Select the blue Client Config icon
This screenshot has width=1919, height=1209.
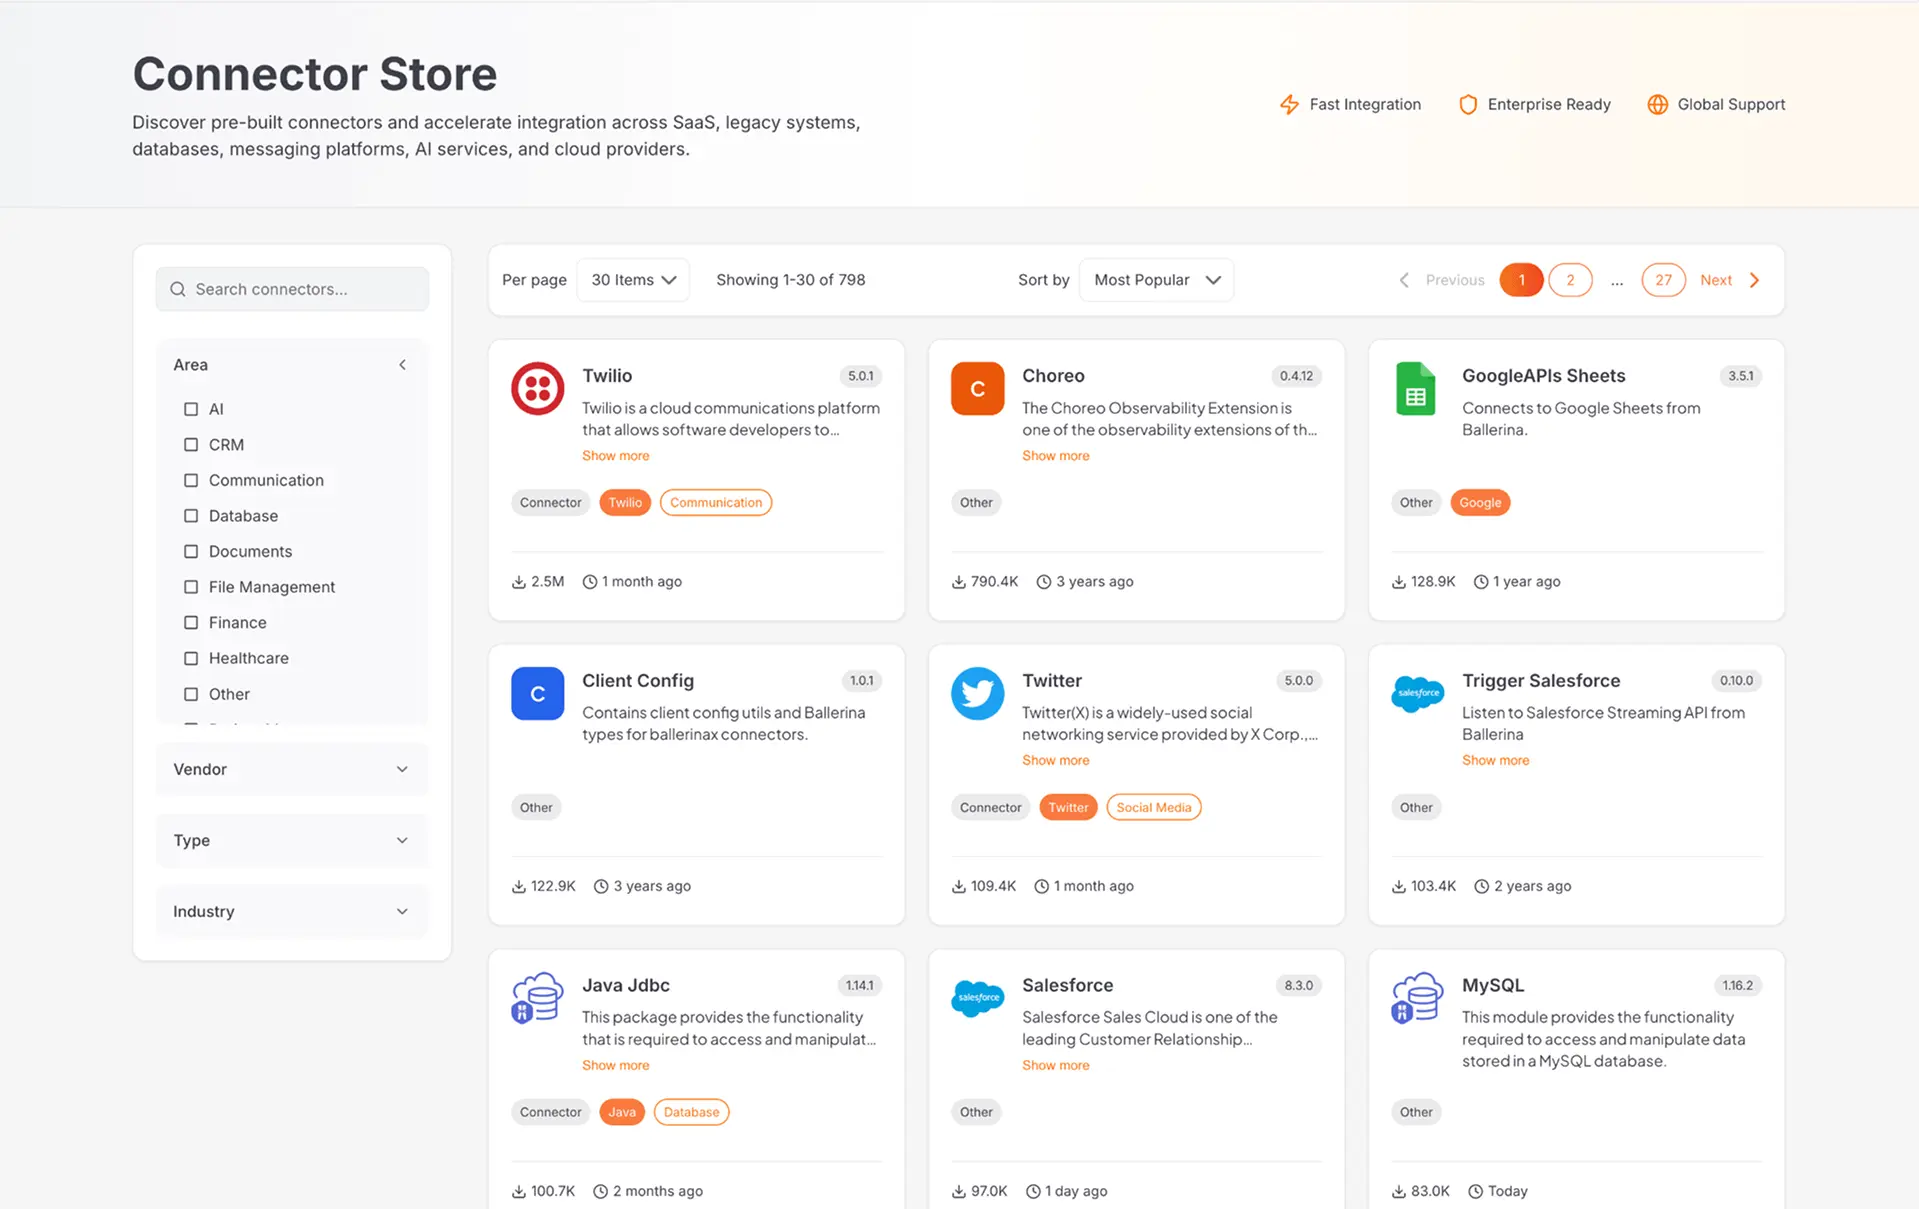(537, 693)
